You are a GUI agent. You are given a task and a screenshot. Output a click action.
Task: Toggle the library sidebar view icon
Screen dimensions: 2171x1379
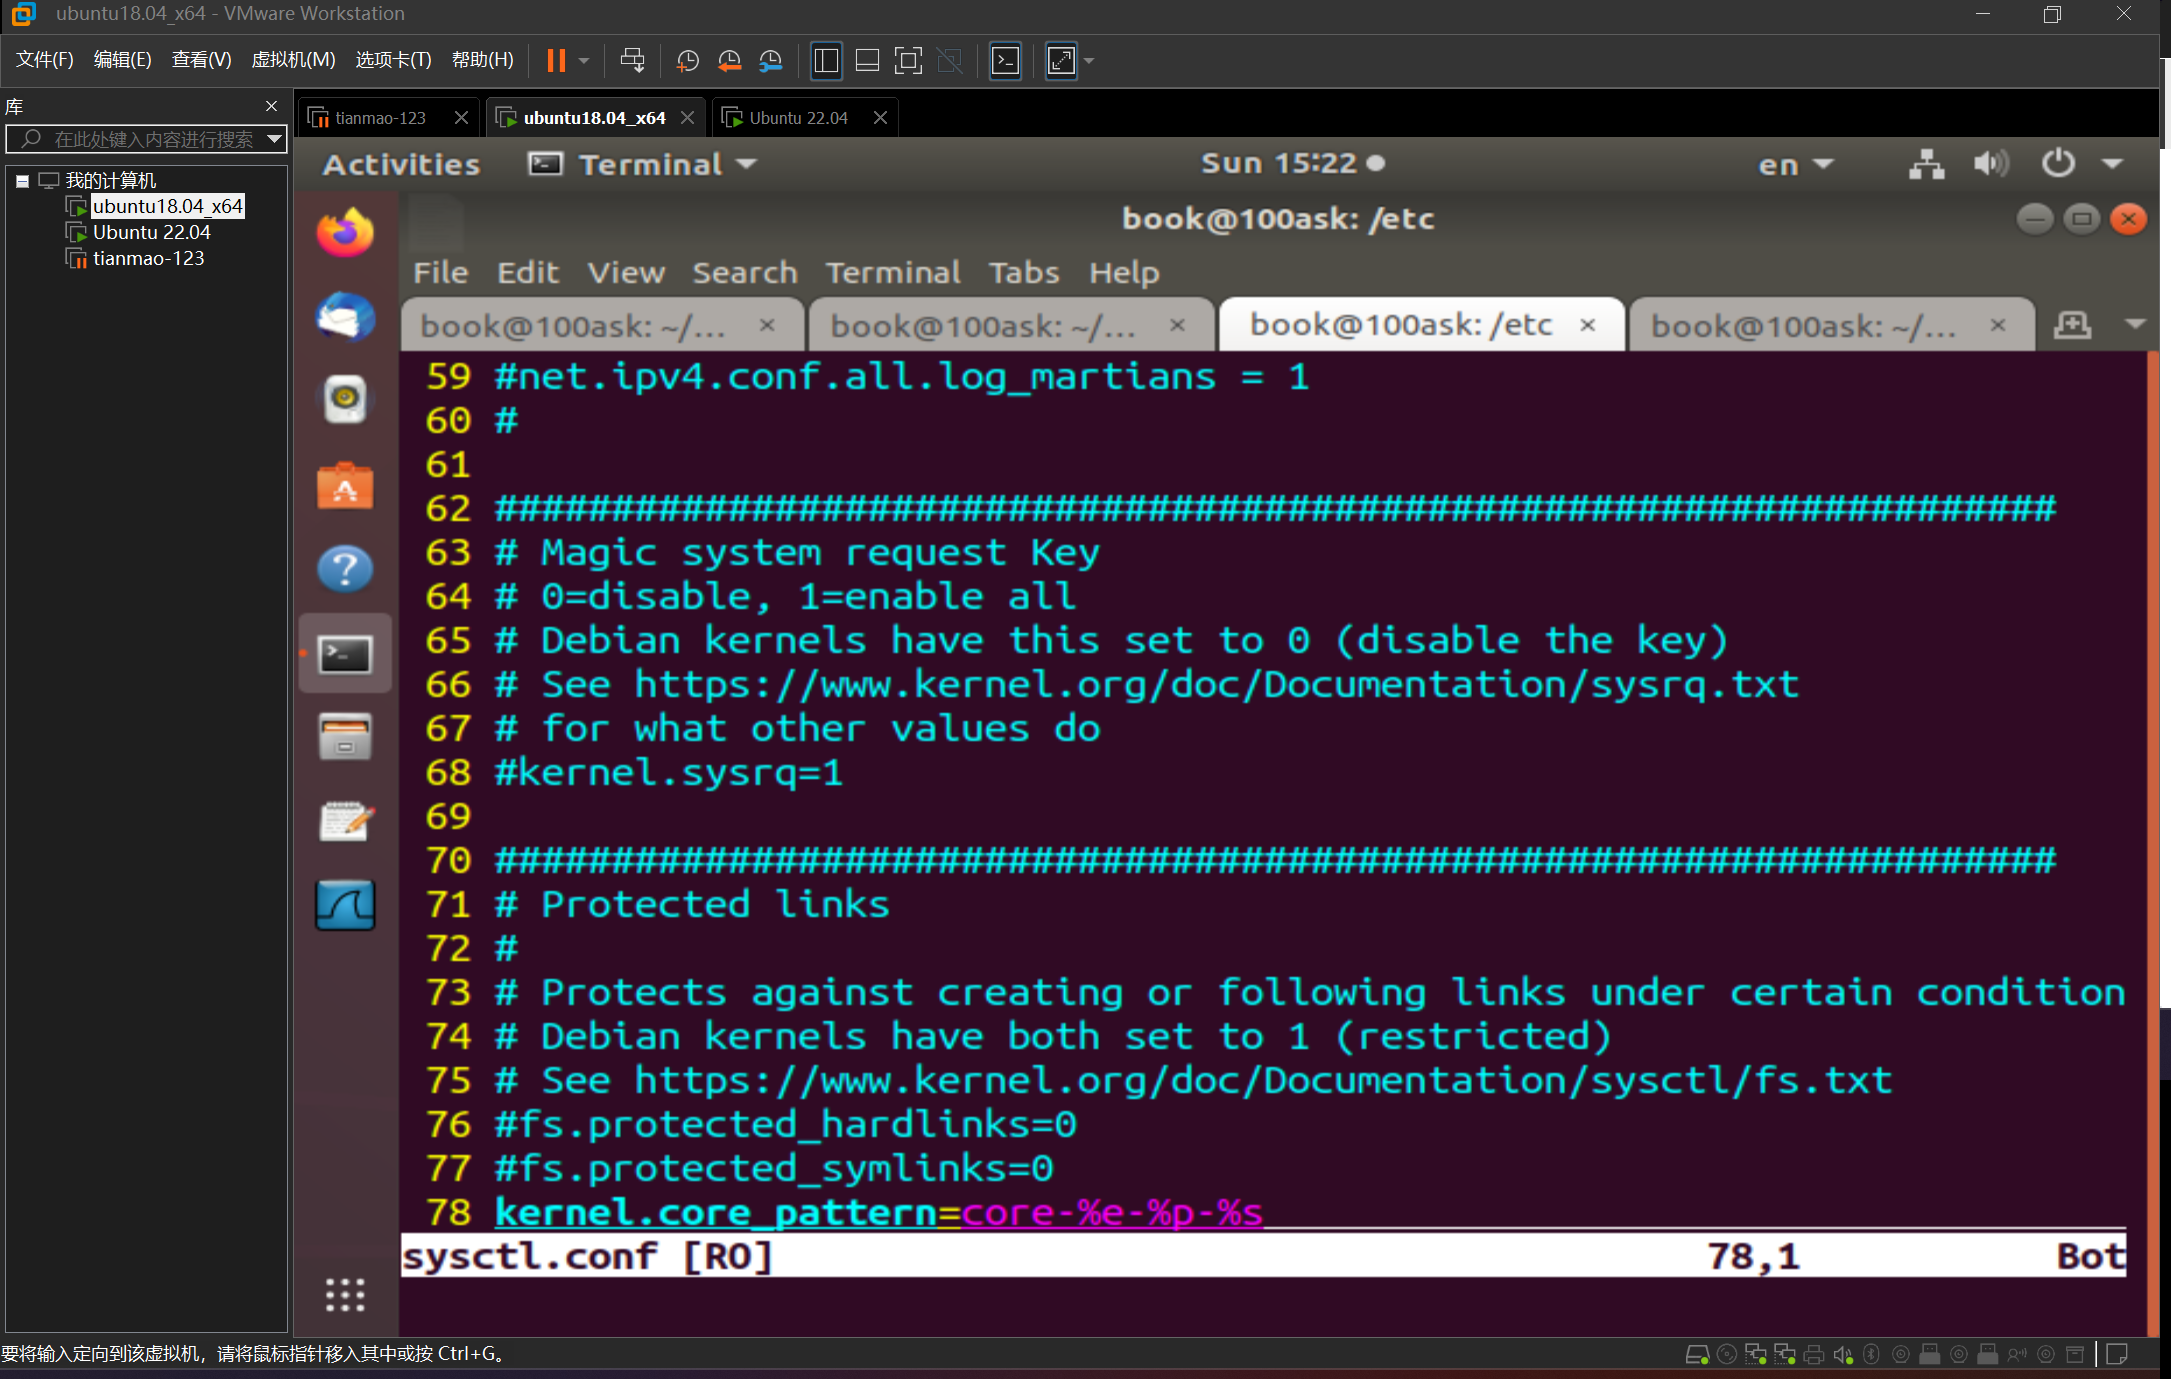(x=826, y=61)
